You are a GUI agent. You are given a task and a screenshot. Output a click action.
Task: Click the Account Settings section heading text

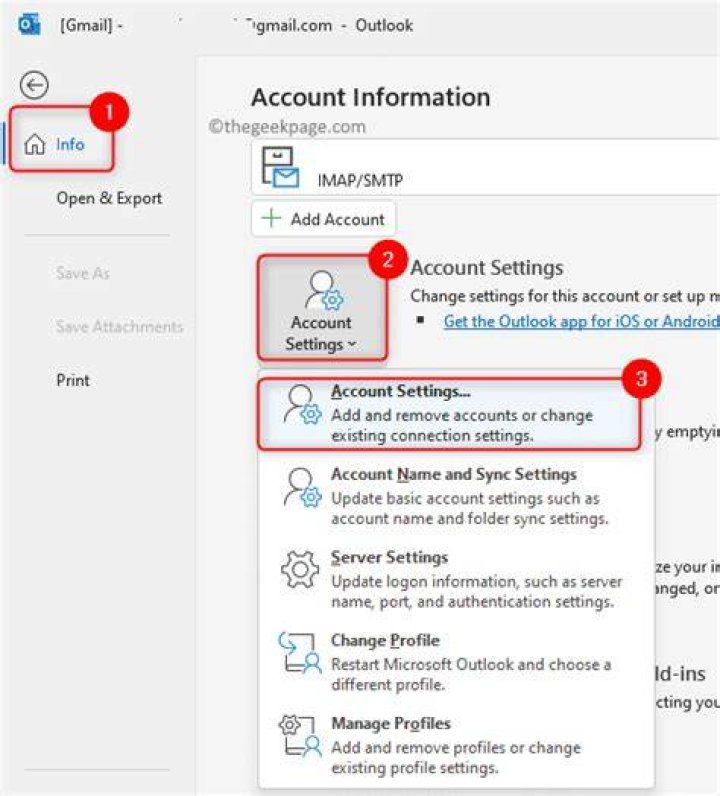486,268
